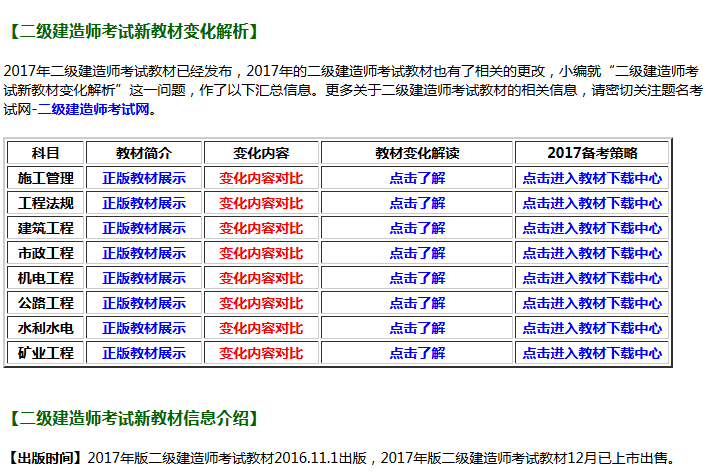Click 点击了解 in the 水利水电 row
Screen dimensions: 717x474
[x=417, y=328]
